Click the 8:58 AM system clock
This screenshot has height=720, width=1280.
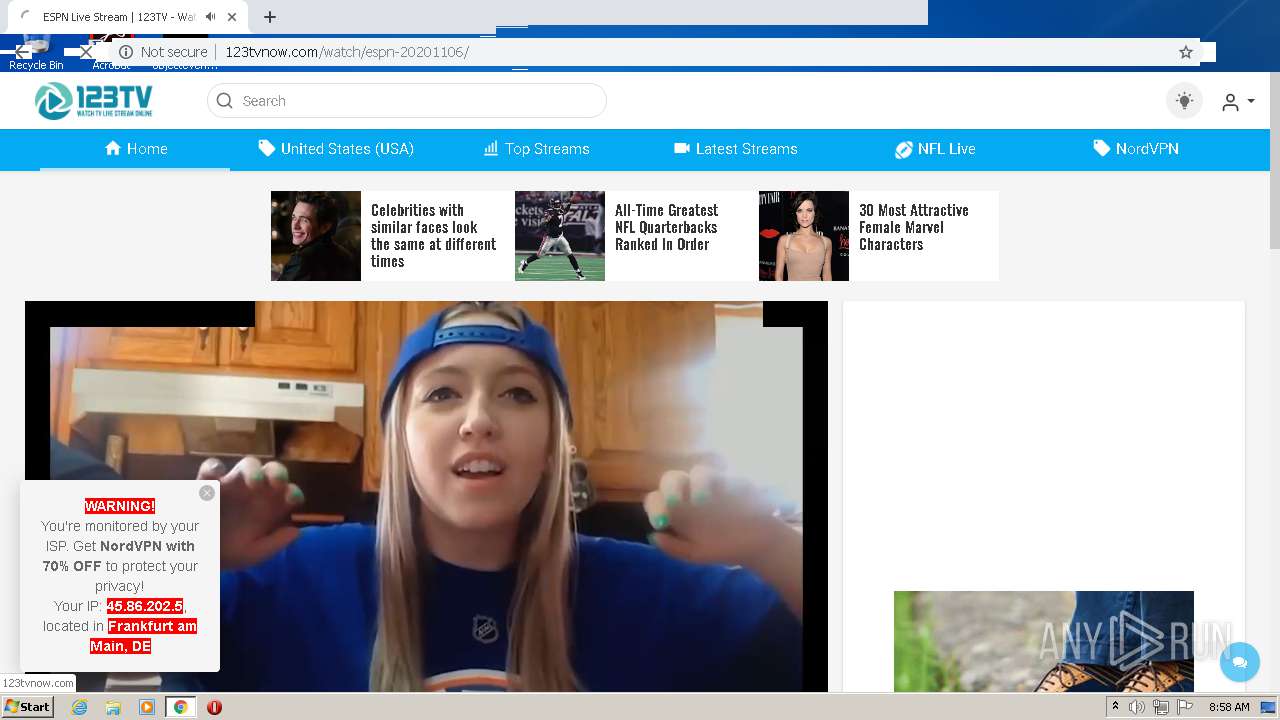tap(1229, 707)
